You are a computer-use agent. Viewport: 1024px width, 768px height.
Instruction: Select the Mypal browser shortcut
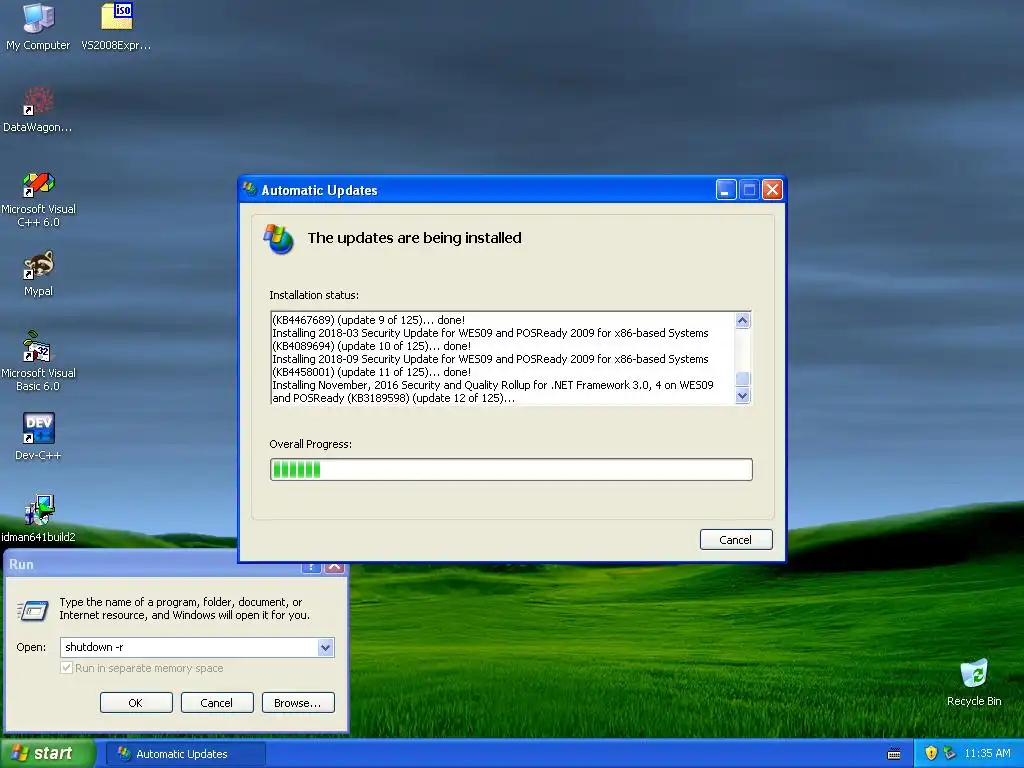click(x=38, y=274)
